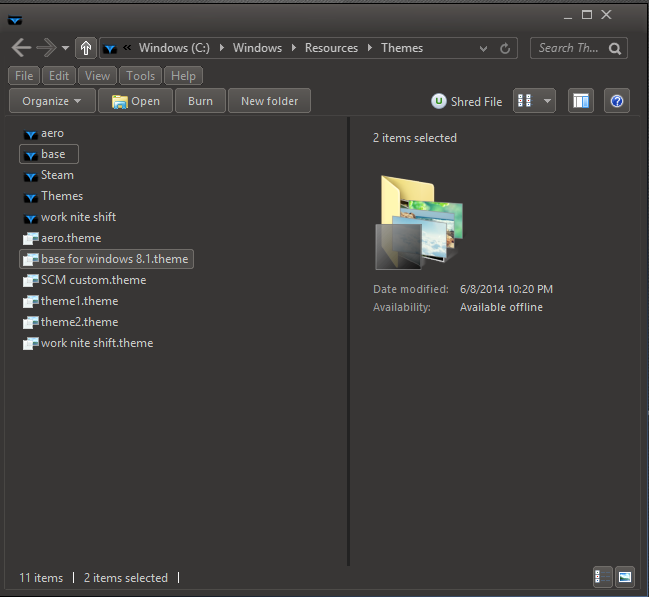Screen dimensions: 649x597
Task: Open the more view options arrow
Action: tap(547, 101)
